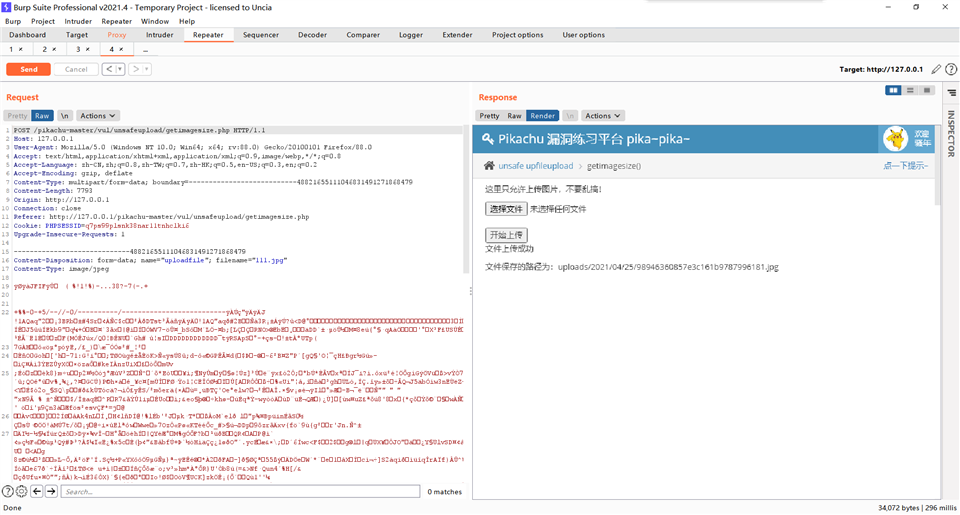Open the Intruder menu in the menu bar
The height and width of the screenshot is (515, 960).
(x=78, y=21)
